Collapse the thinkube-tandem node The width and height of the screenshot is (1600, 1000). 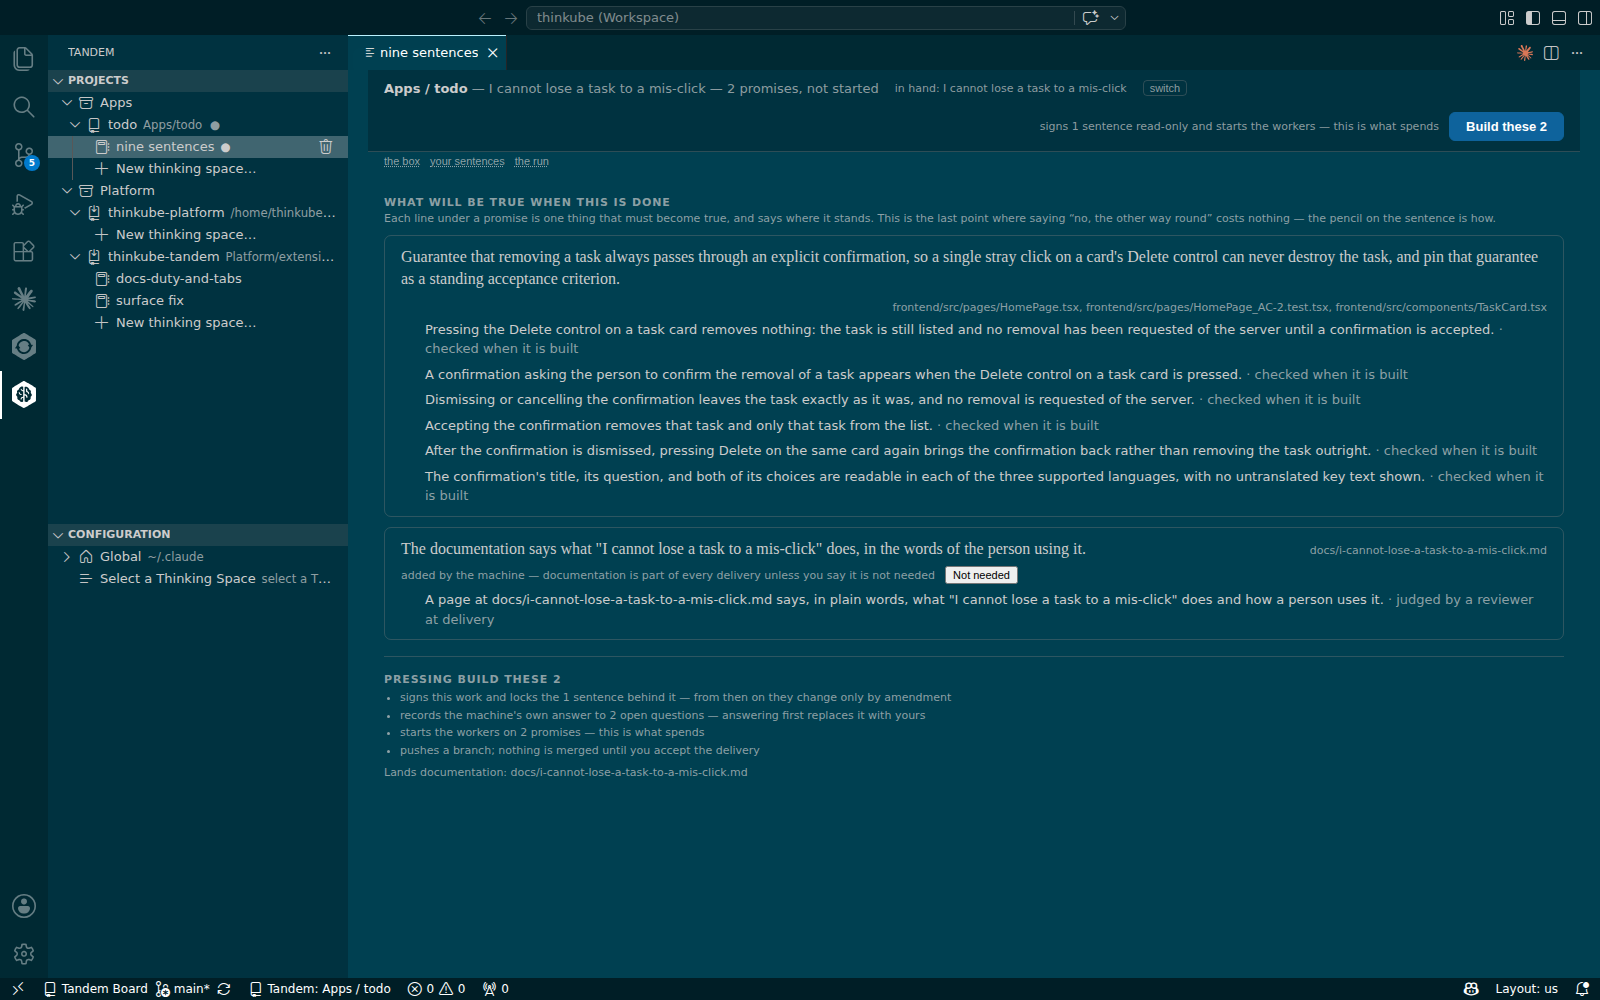pyautogui.click(x=75, y=257)
